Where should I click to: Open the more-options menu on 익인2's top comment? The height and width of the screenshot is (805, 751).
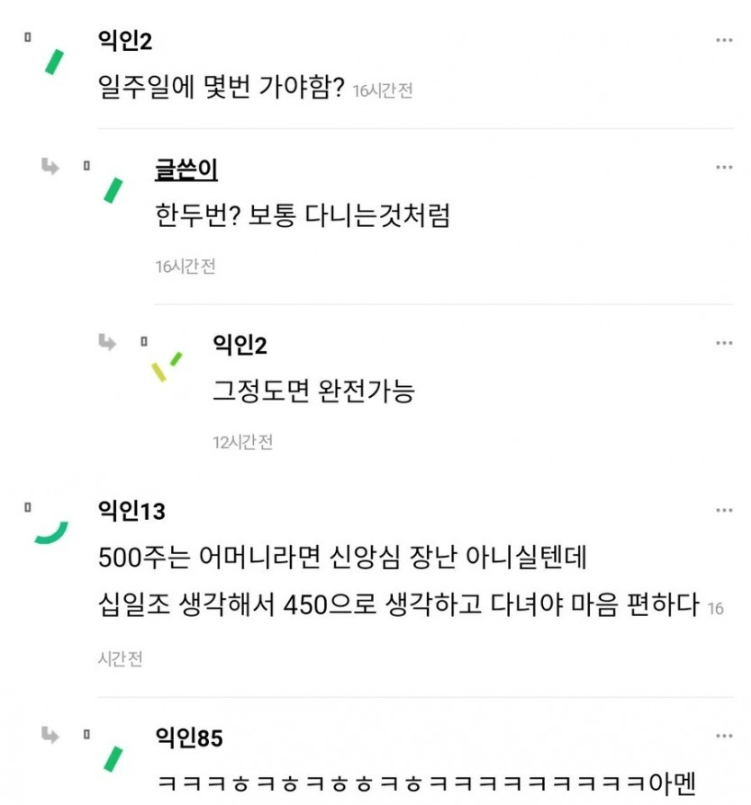pyautogui.click(x=724, y=41)
